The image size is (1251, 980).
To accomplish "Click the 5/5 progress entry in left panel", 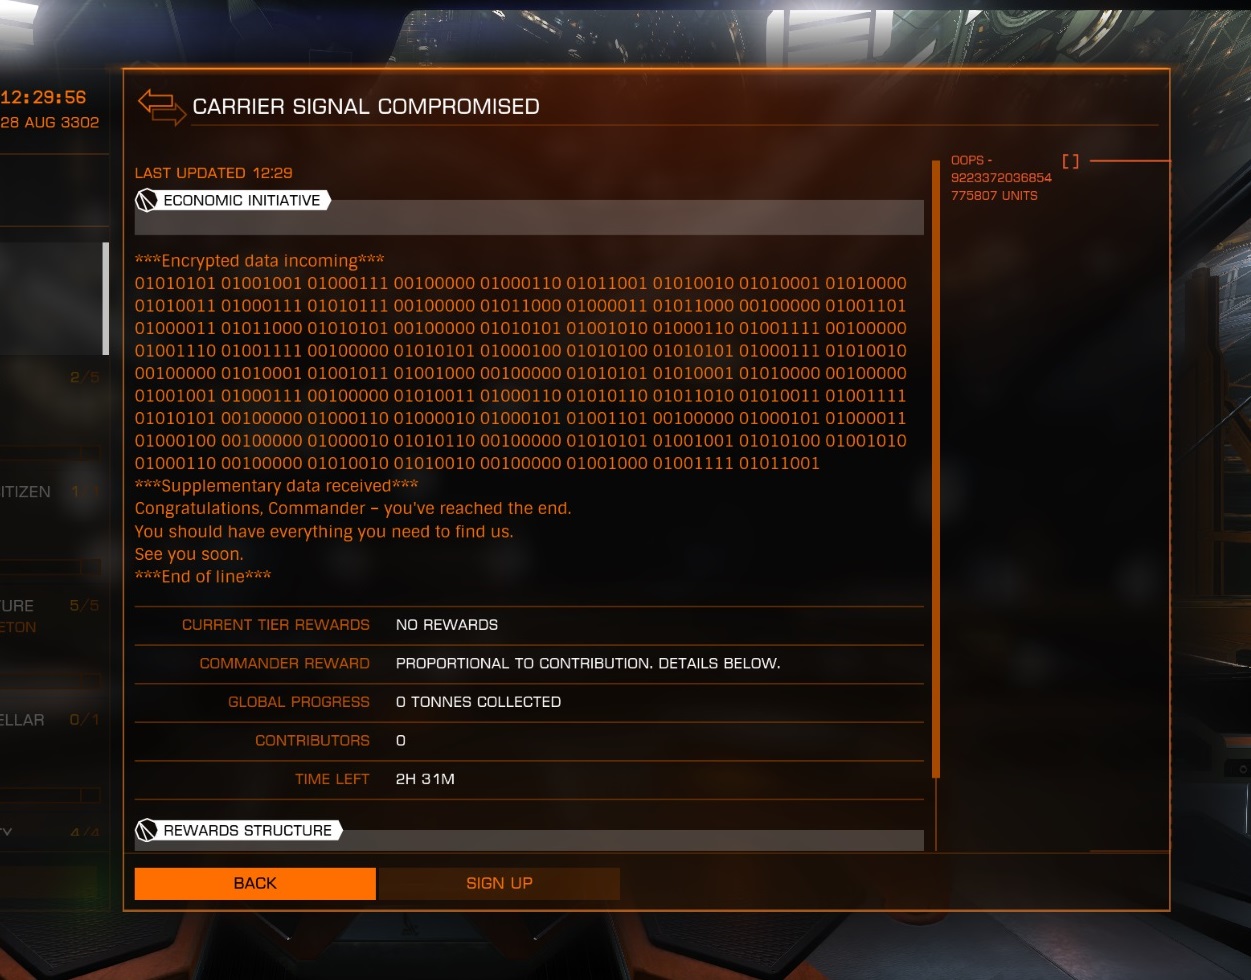I will (x=84, y=606).
